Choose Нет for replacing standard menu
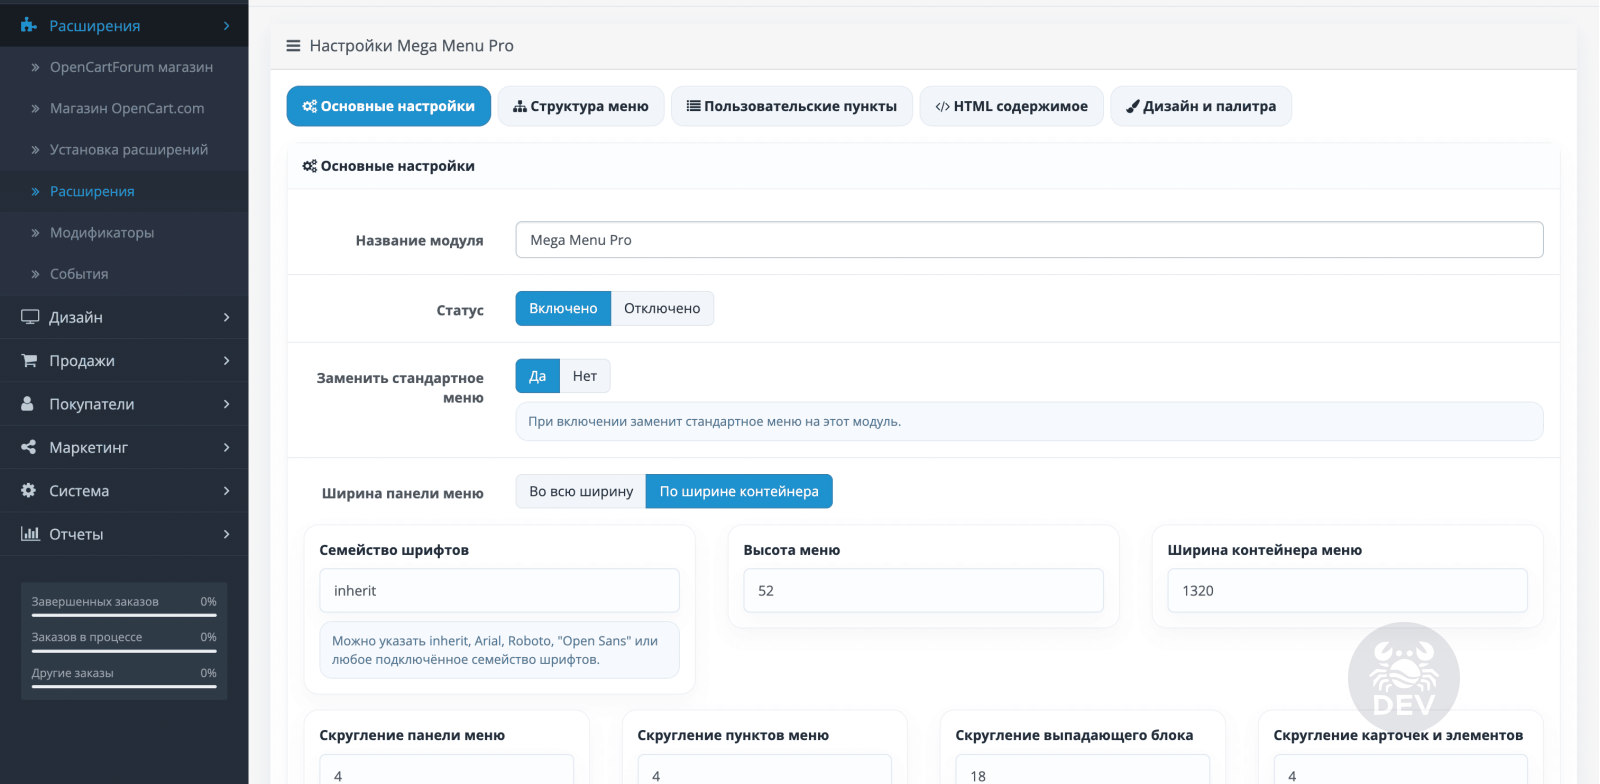The height and width of the screenshot is (784, 1600). [585, 376]
